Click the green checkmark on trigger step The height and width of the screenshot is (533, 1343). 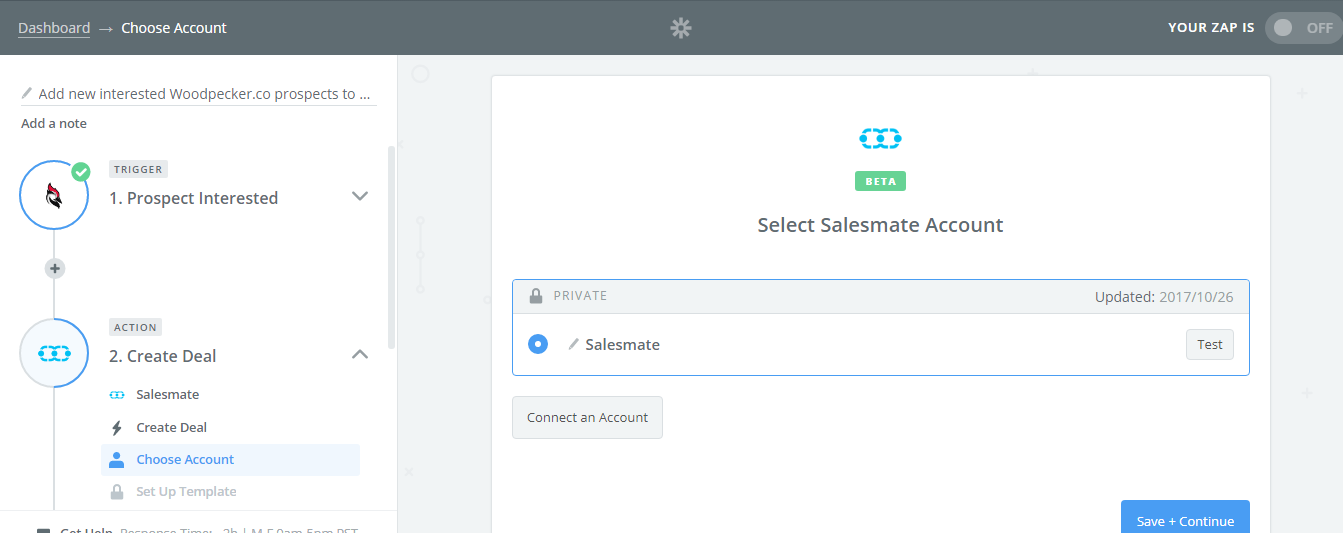click(x=81, y=171)
